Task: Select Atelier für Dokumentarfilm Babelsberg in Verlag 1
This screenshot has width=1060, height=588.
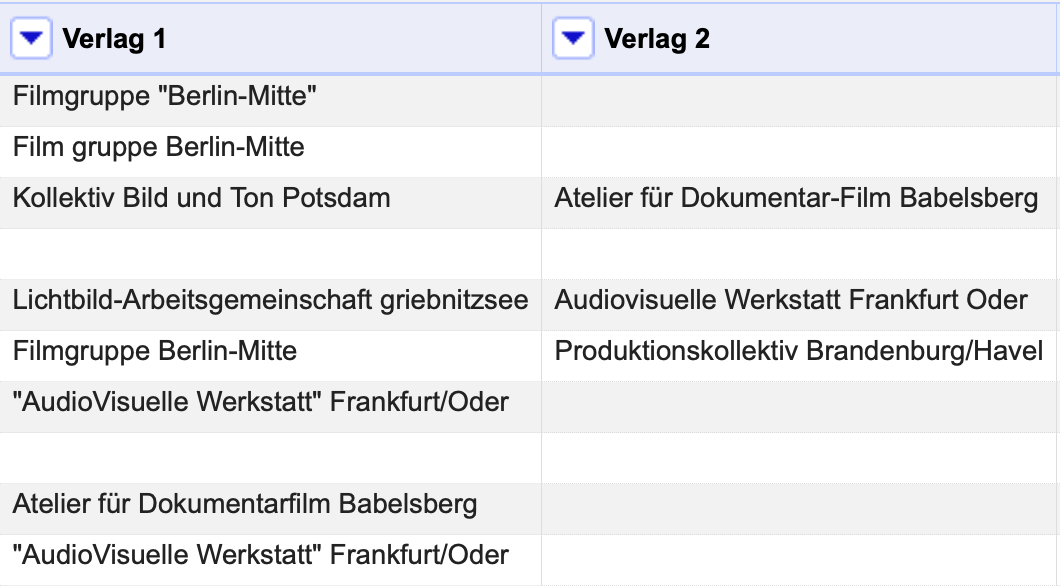Action: pos(245,504)
